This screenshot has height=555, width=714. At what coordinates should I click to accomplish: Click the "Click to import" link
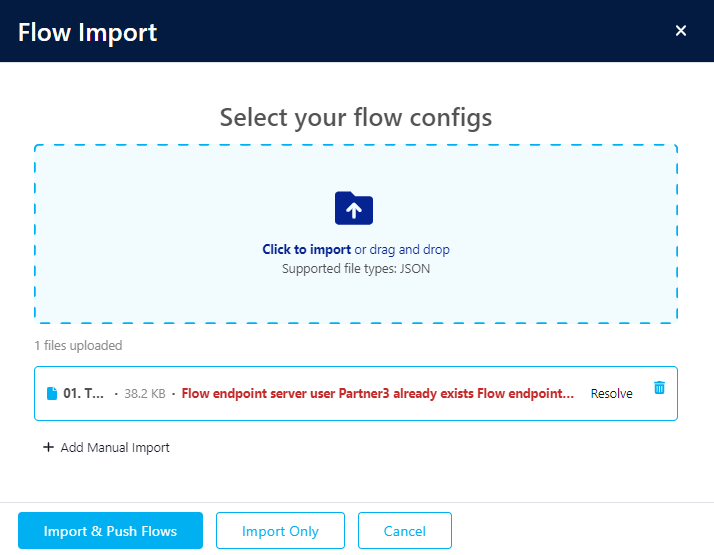click(306, 250)
